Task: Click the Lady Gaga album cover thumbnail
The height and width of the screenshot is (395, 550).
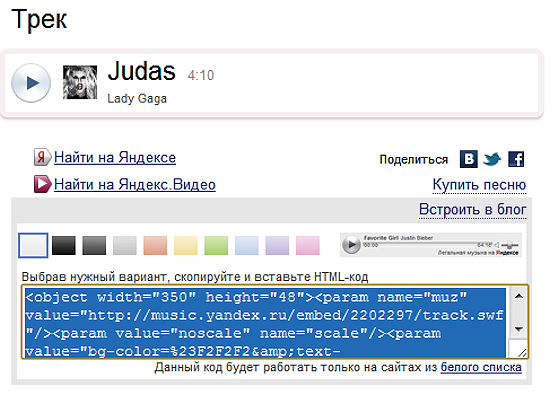Action: point(80,82)
